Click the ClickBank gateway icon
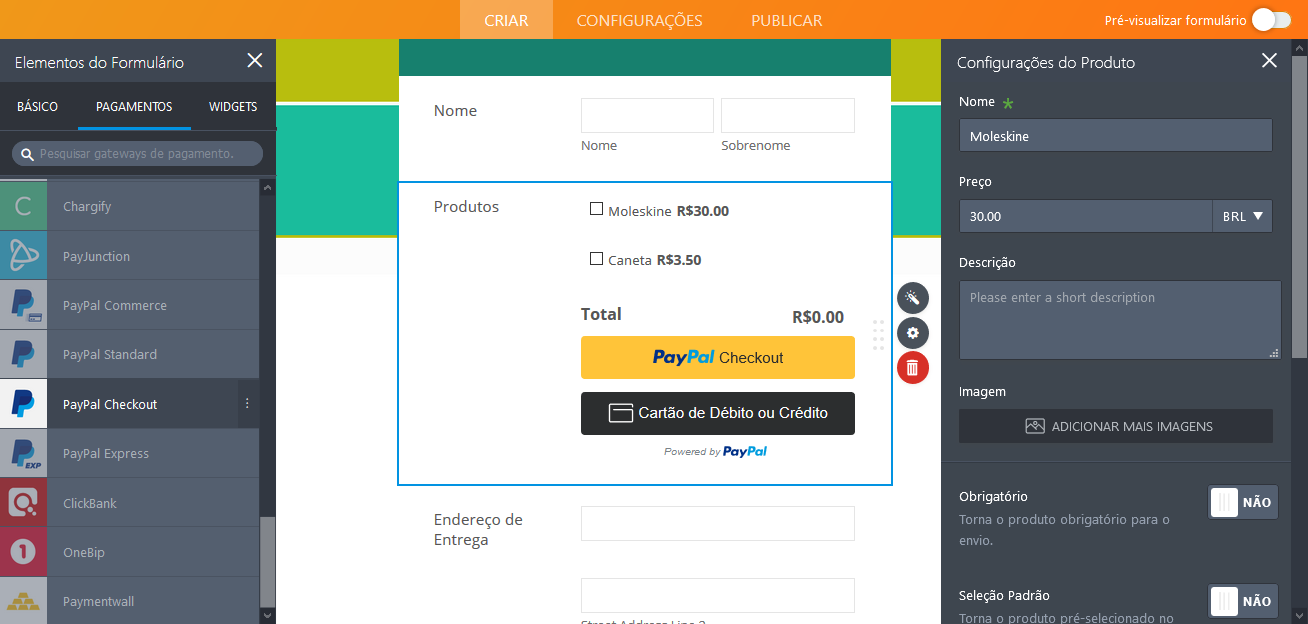The image size is (1308, 624). click(23, 503)
